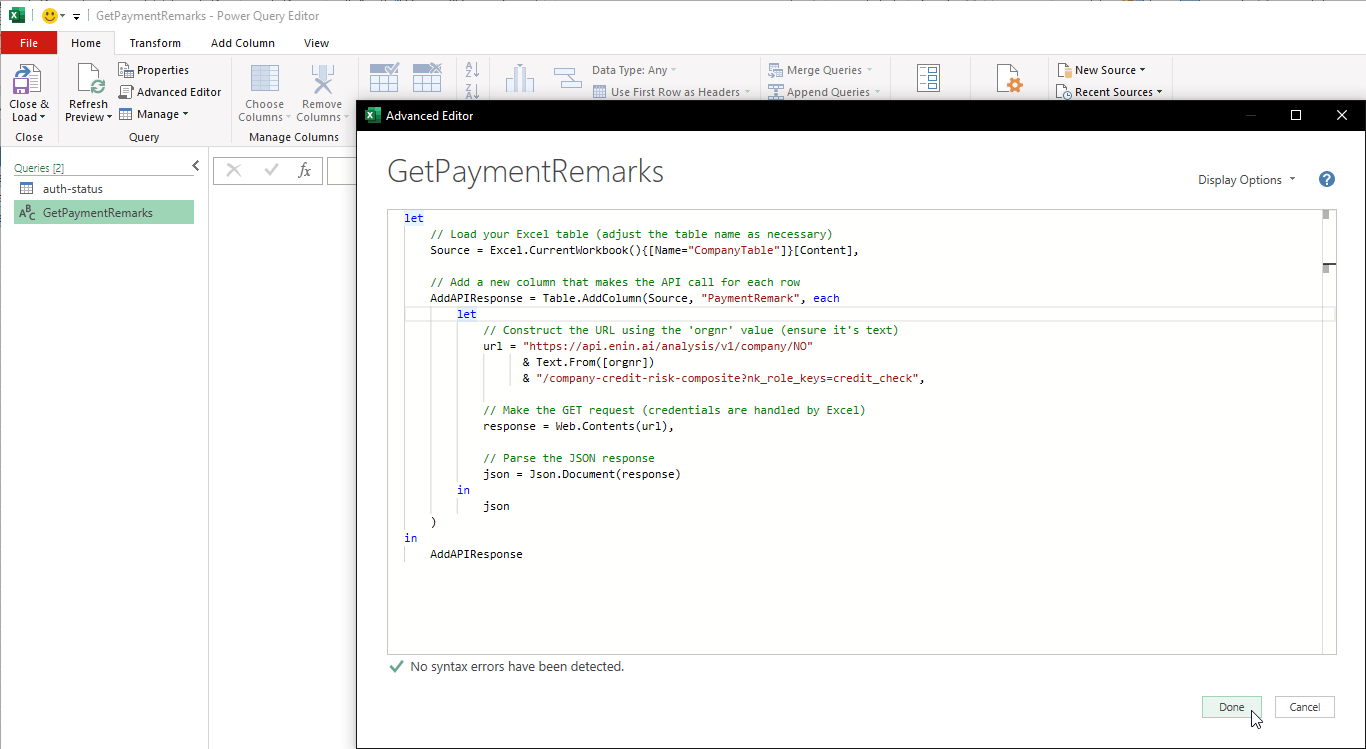Image resolution: width=1366 pixels, height=749 pixels.
Task: Click the smiley feedback icon
Action: tap(50, 16)
